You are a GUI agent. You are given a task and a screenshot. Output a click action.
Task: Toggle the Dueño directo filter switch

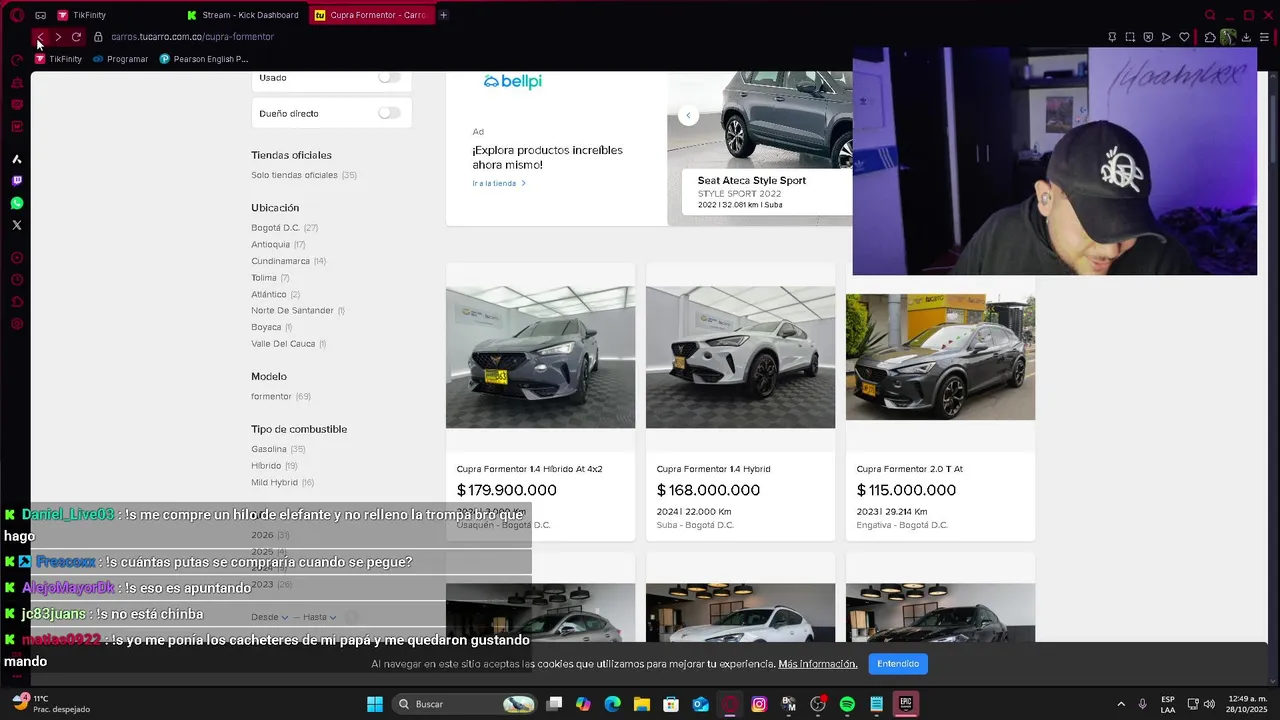point(389,113)
